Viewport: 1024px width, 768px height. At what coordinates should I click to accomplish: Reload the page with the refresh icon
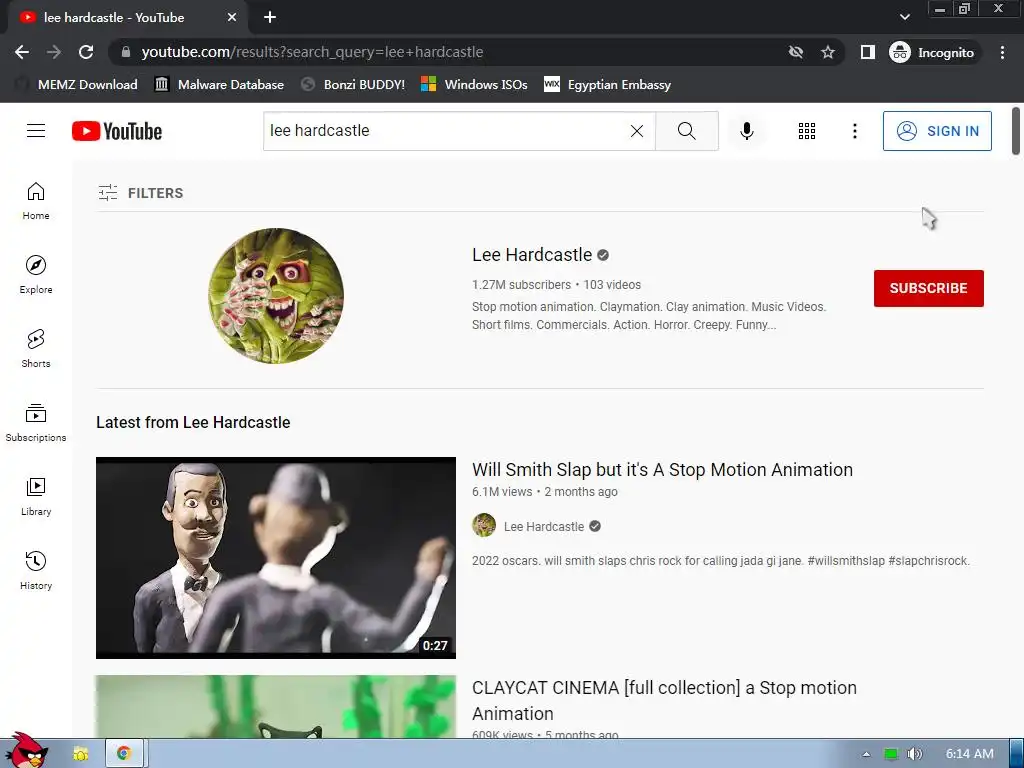tap(86, 52)
